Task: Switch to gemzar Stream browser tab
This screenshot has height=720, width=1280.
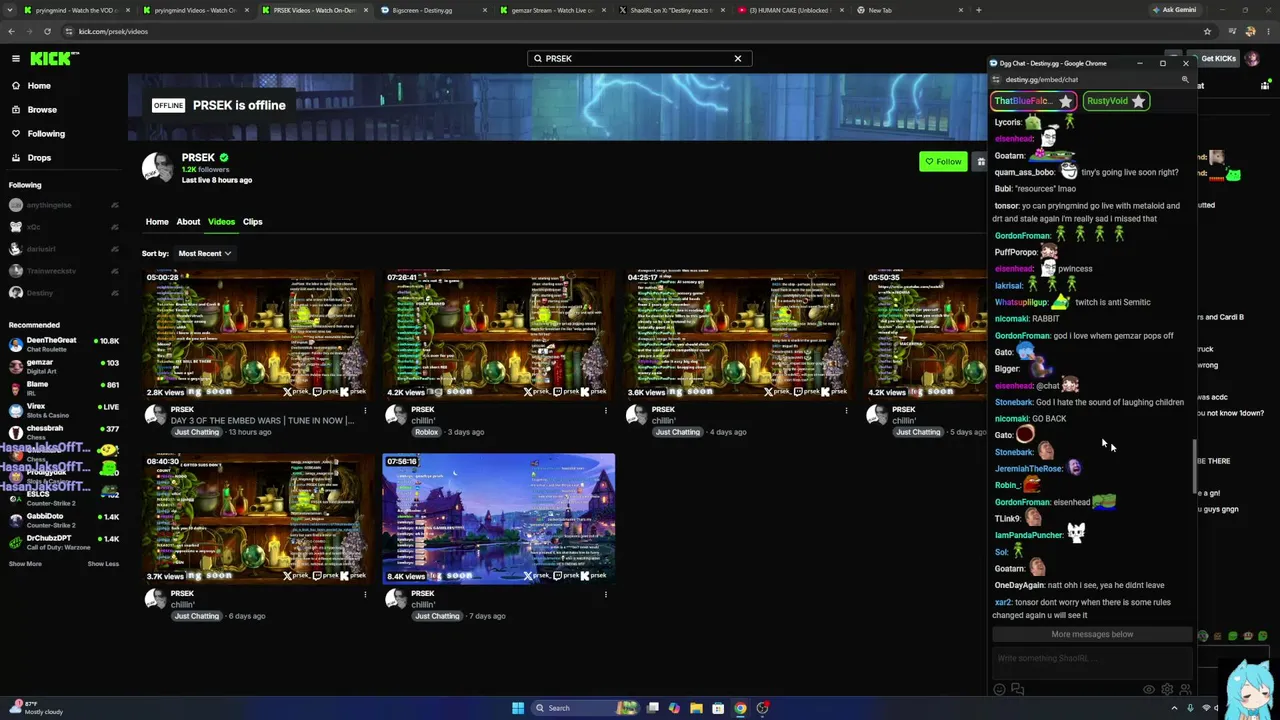Action: pyautogui.click(x=552, y=10)
